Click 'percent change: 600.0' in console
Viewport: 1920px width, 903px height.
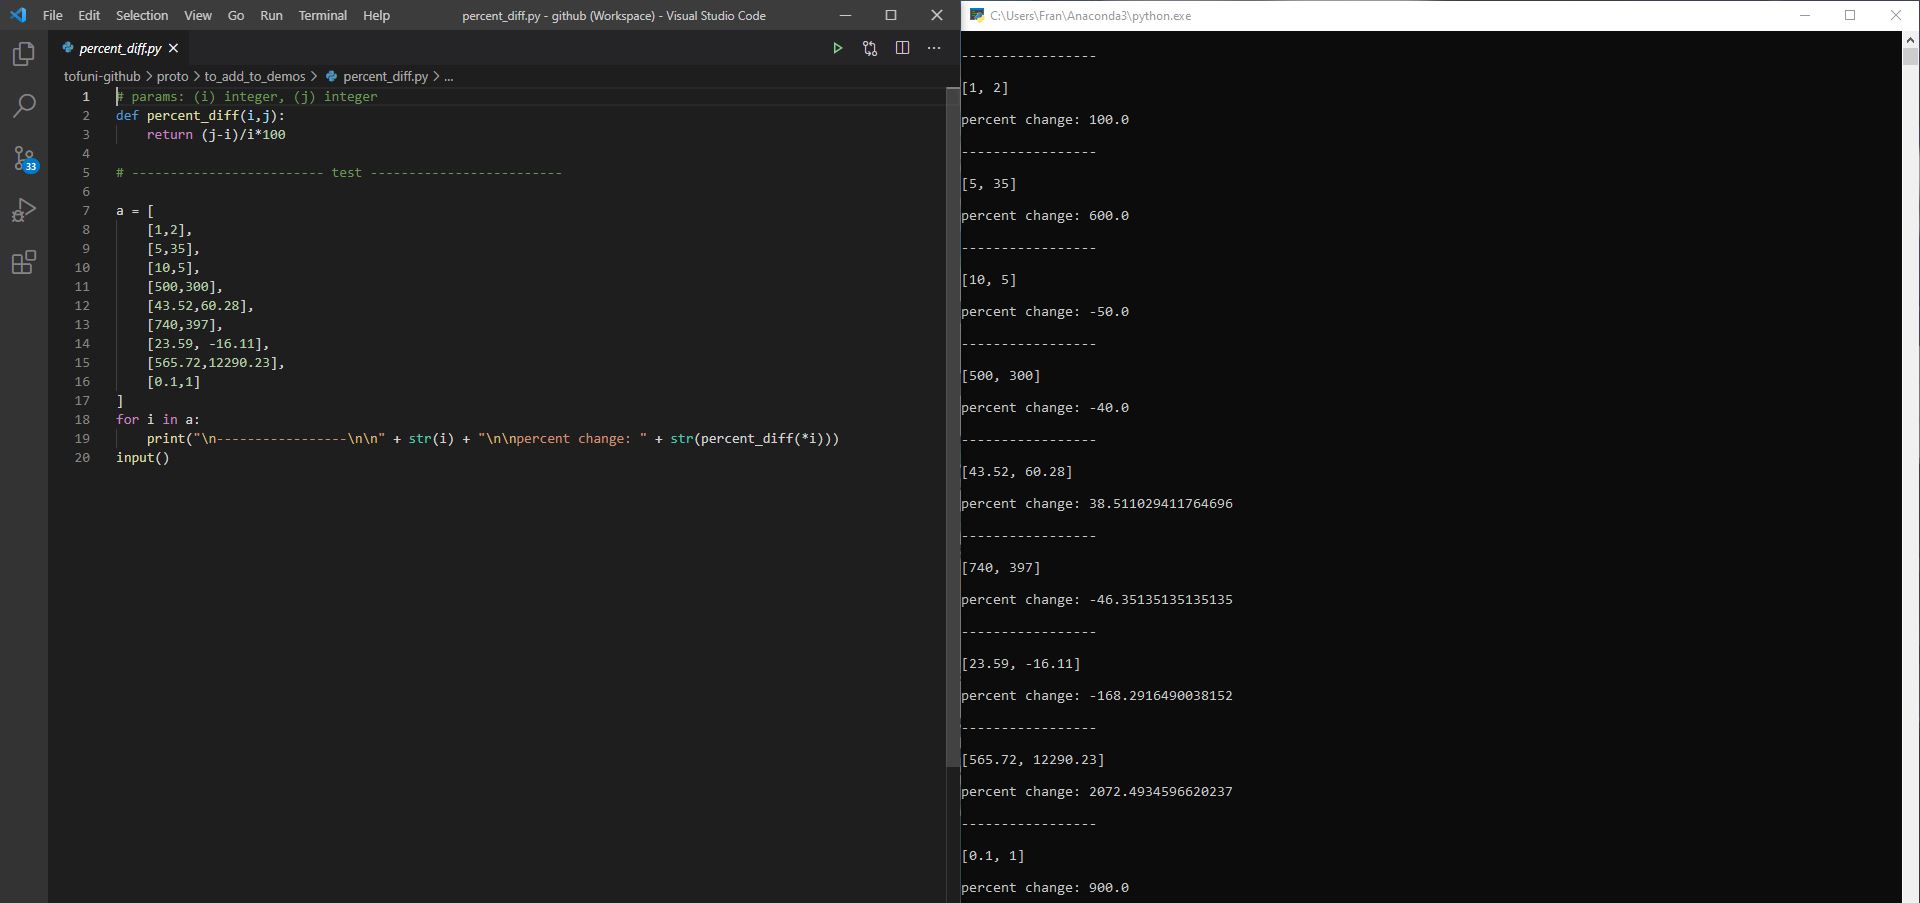coord(1045,216)
